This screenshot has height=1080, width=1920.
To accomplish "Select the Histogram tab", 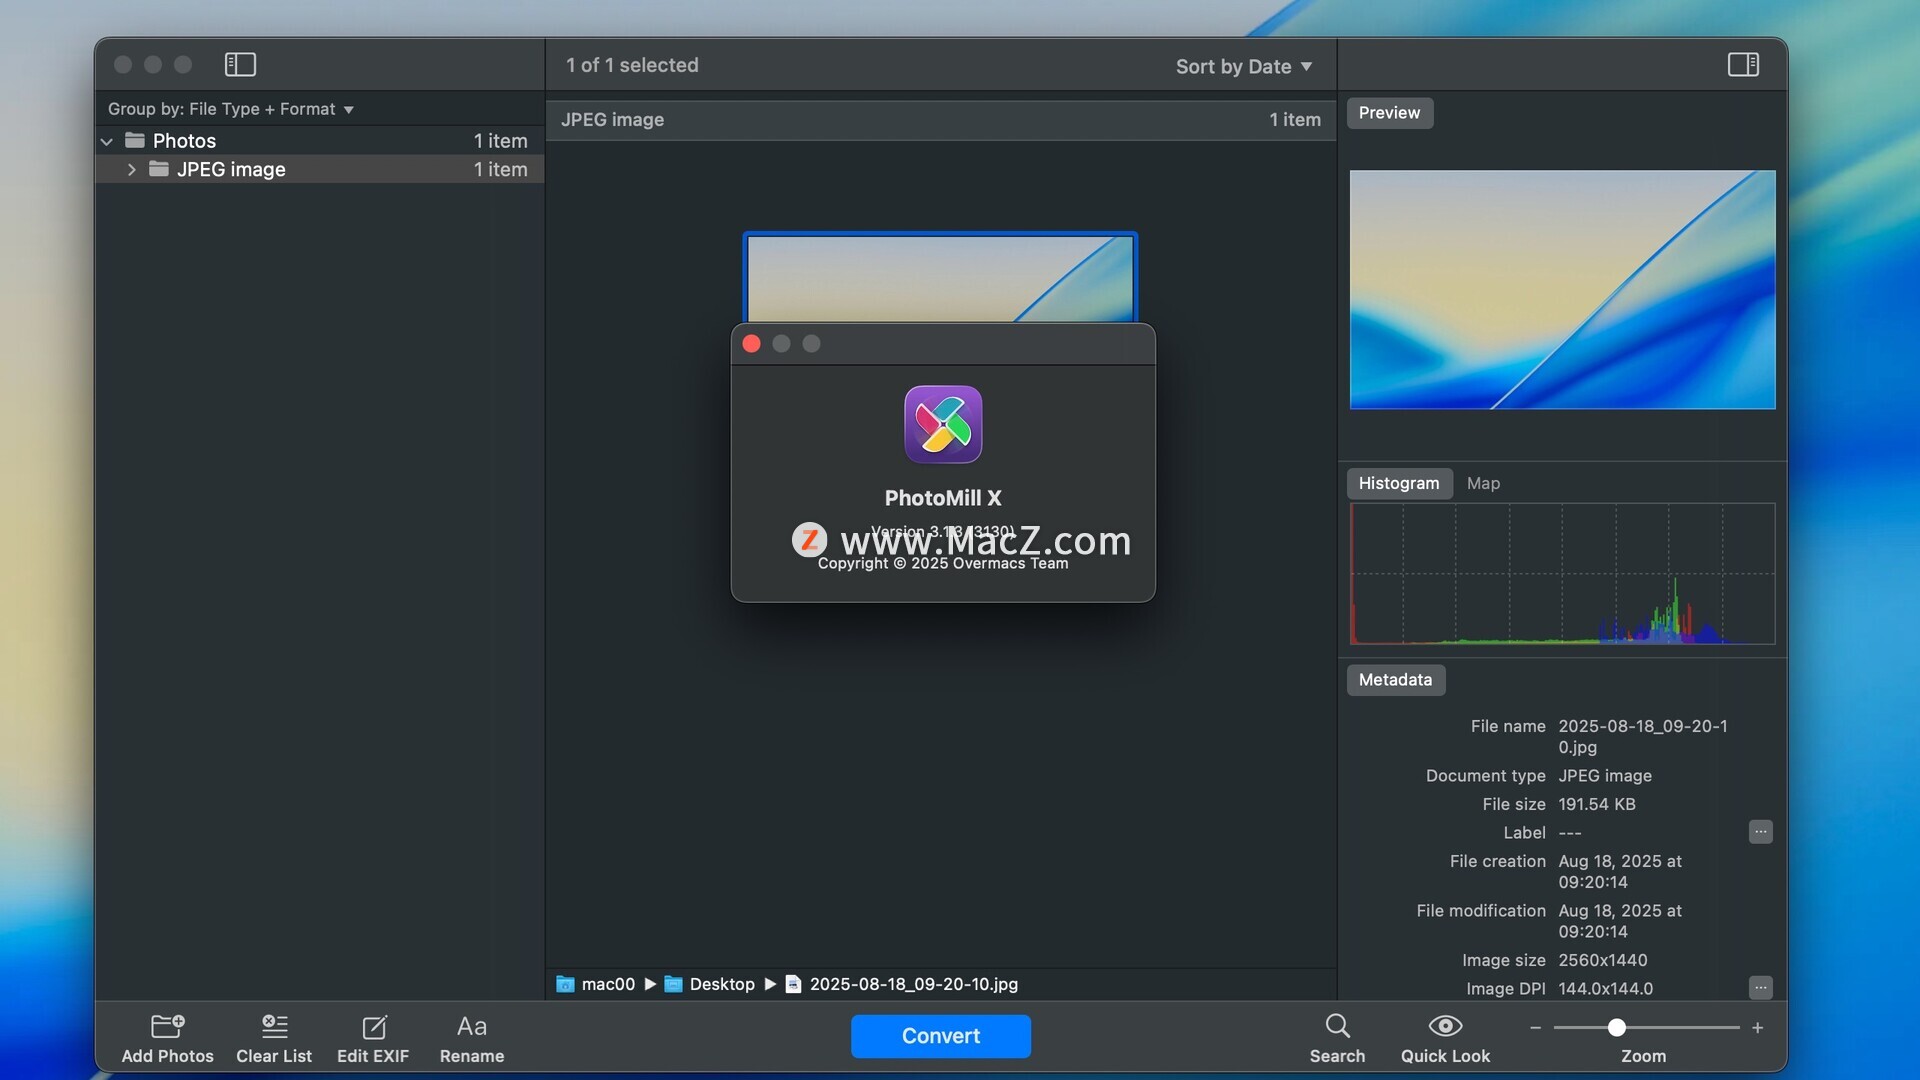I will [1398, 483].
